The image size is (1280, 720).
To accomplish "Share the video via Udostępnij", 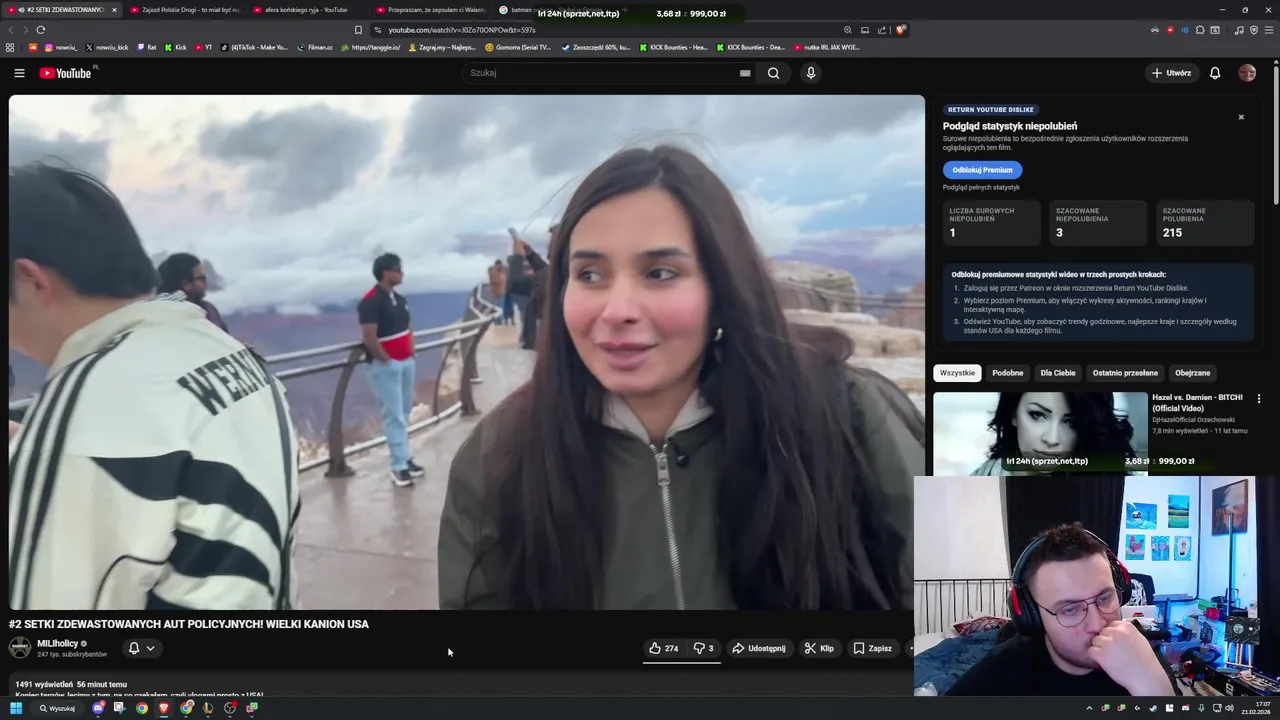I will point(759,648).
